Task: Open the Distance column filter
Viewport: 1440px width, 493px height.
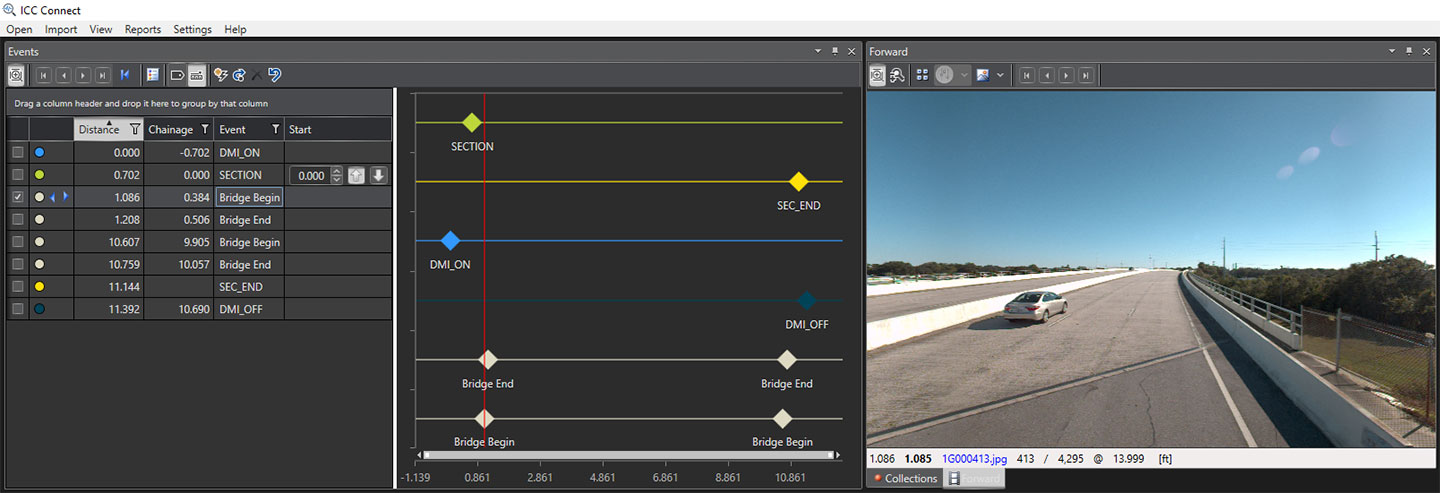Action: pos(135,129)
